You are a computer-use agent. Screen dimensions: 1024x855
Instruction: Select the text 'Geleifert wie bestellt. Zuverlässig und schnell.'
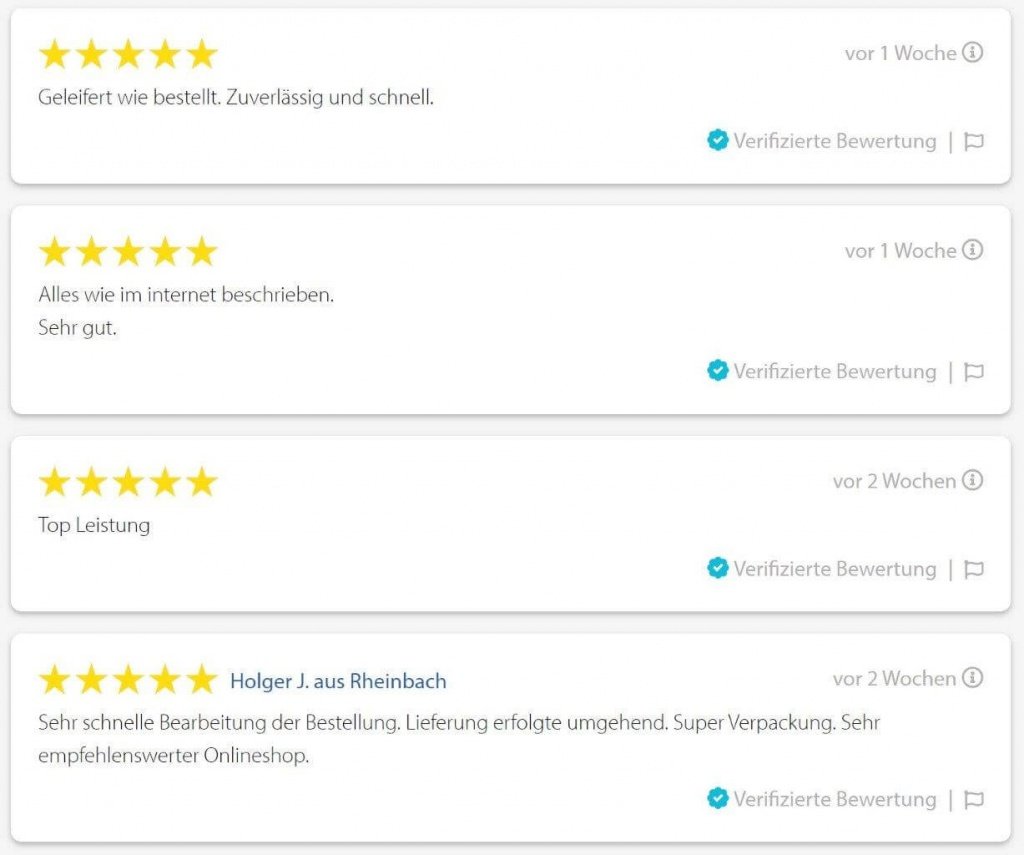[236, 97]
